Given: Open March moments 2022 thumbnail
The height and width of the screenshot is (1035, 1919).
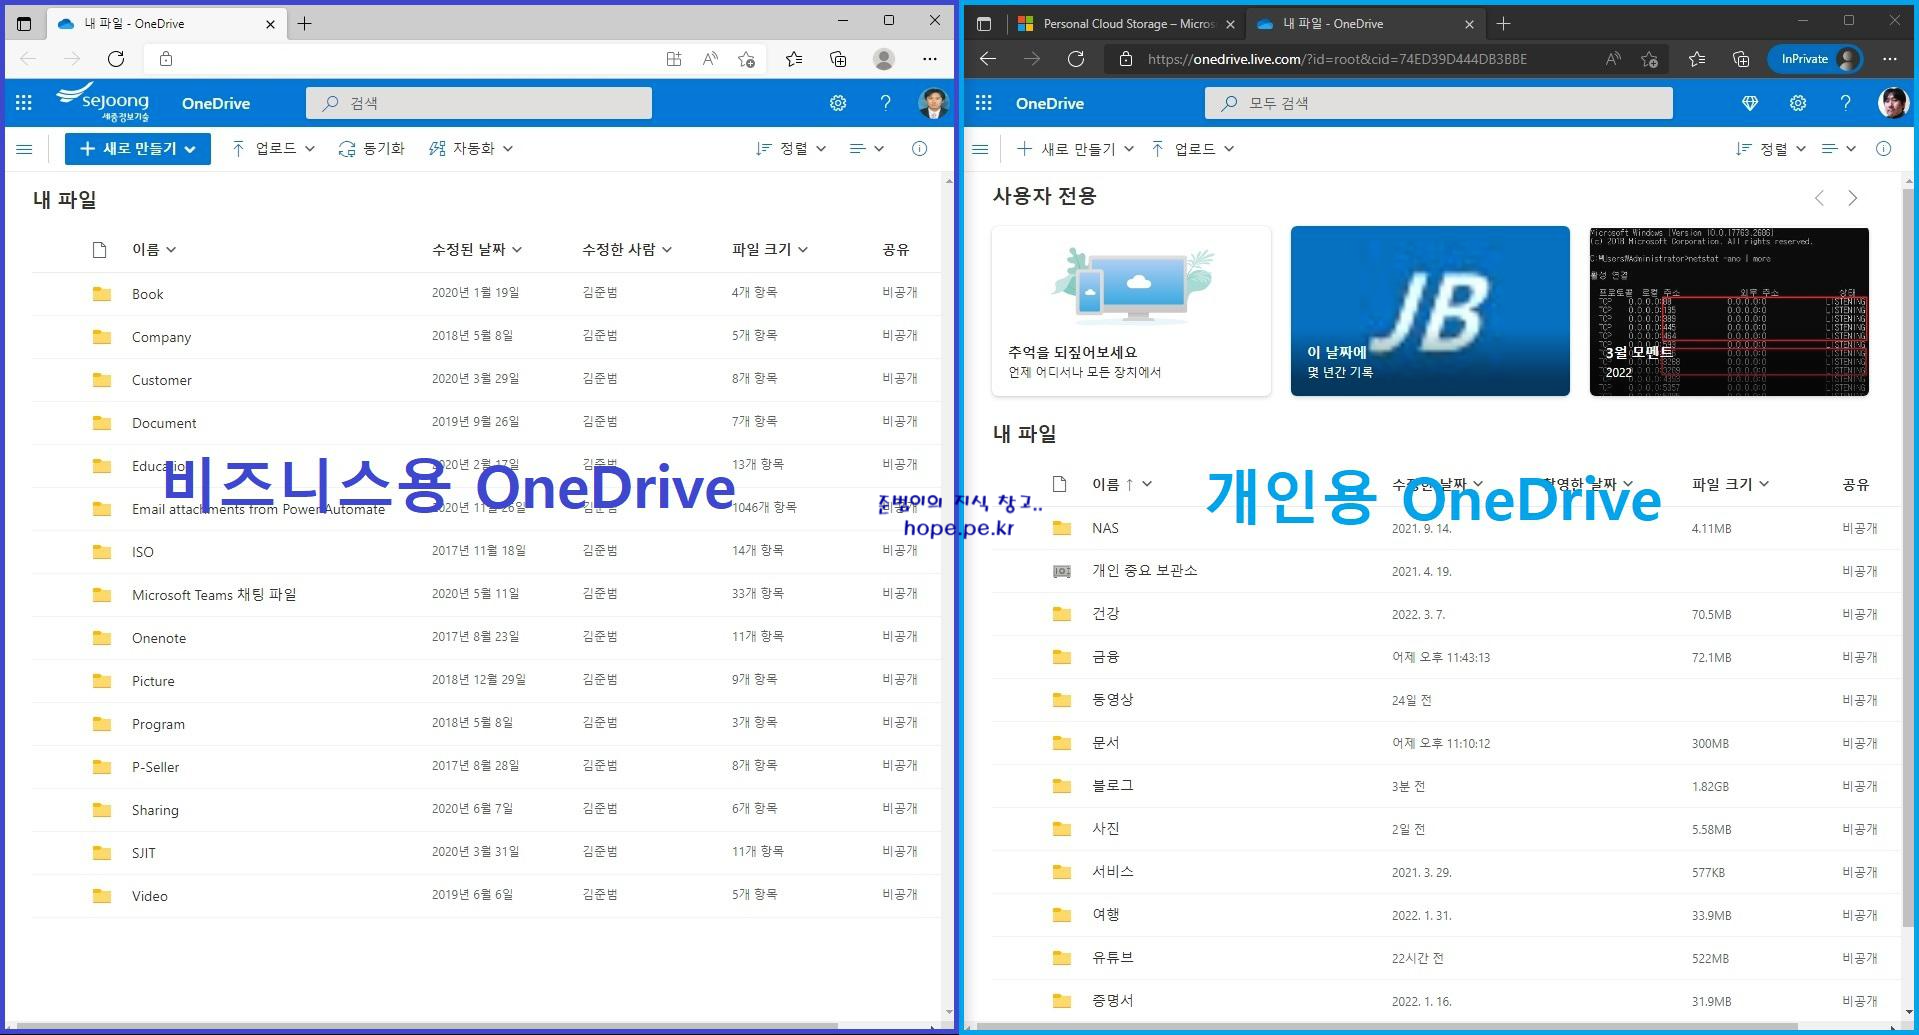Looking at the screenshot, I should tap(1729, 311).
